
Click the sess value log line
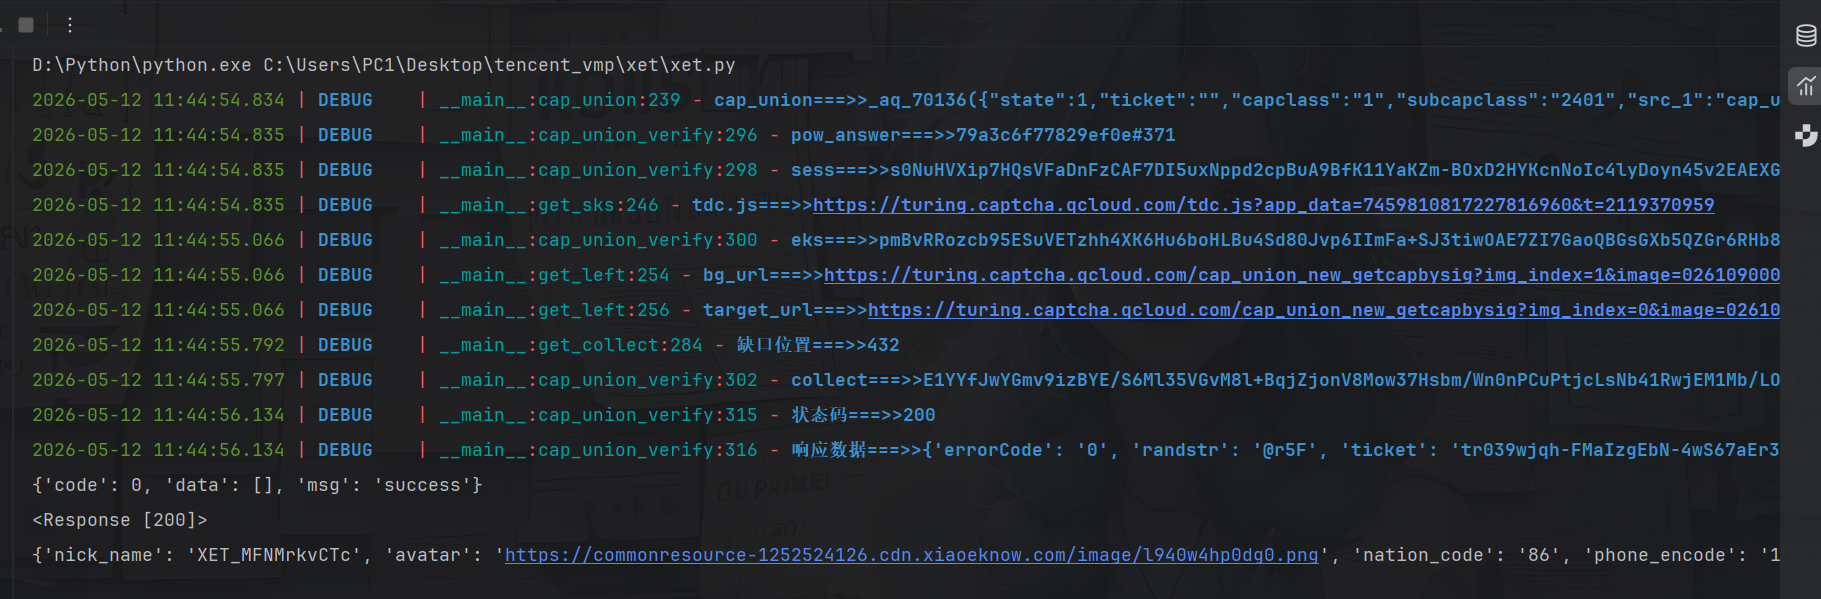(1285, 170)
